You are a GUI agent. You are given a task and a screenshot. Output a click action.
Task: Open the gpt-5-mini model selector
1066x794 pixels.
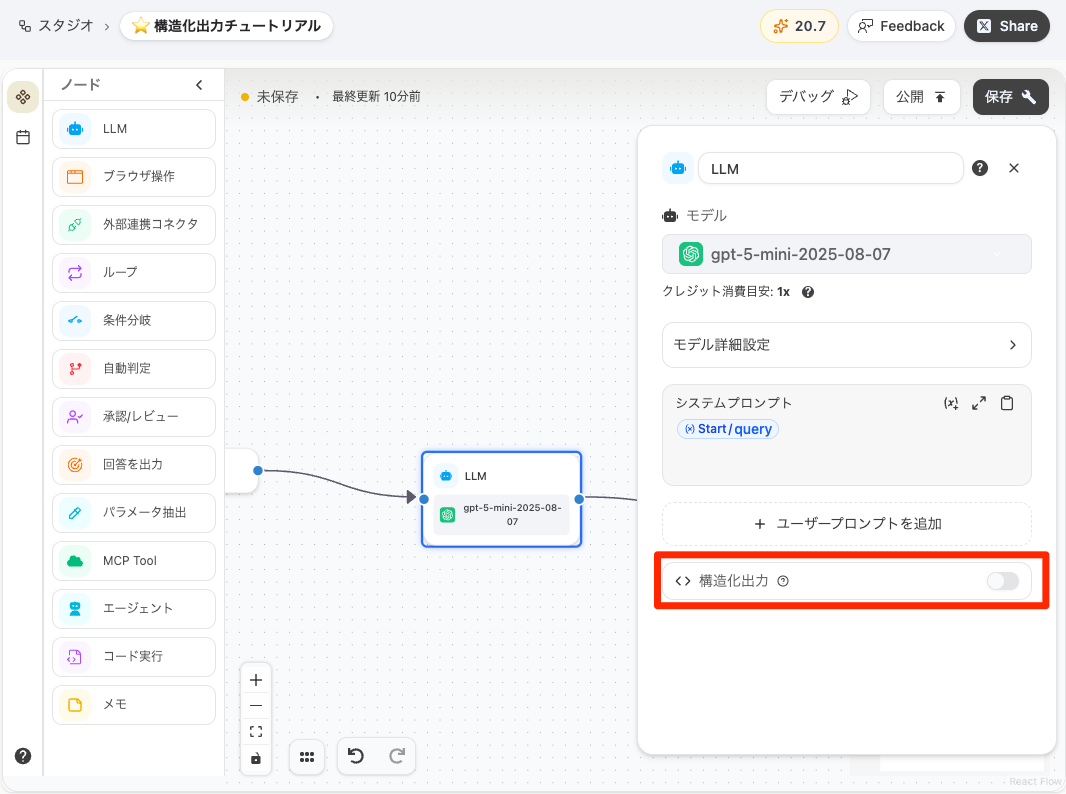(846, 254)
